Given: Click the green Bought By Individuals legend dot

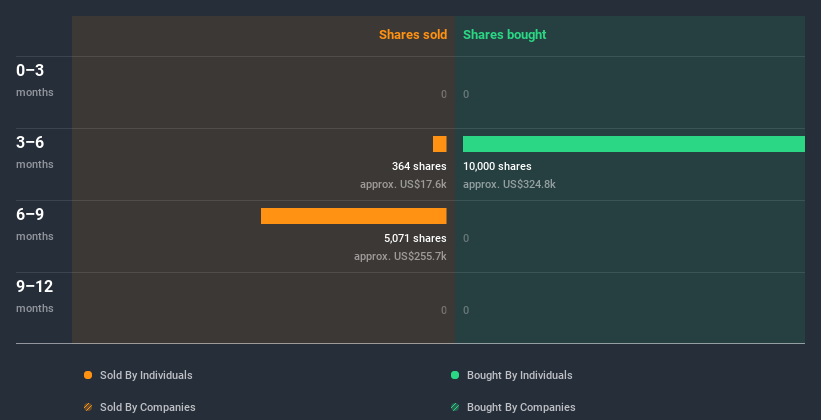Looking at the screenshot, I should point(455,375).
